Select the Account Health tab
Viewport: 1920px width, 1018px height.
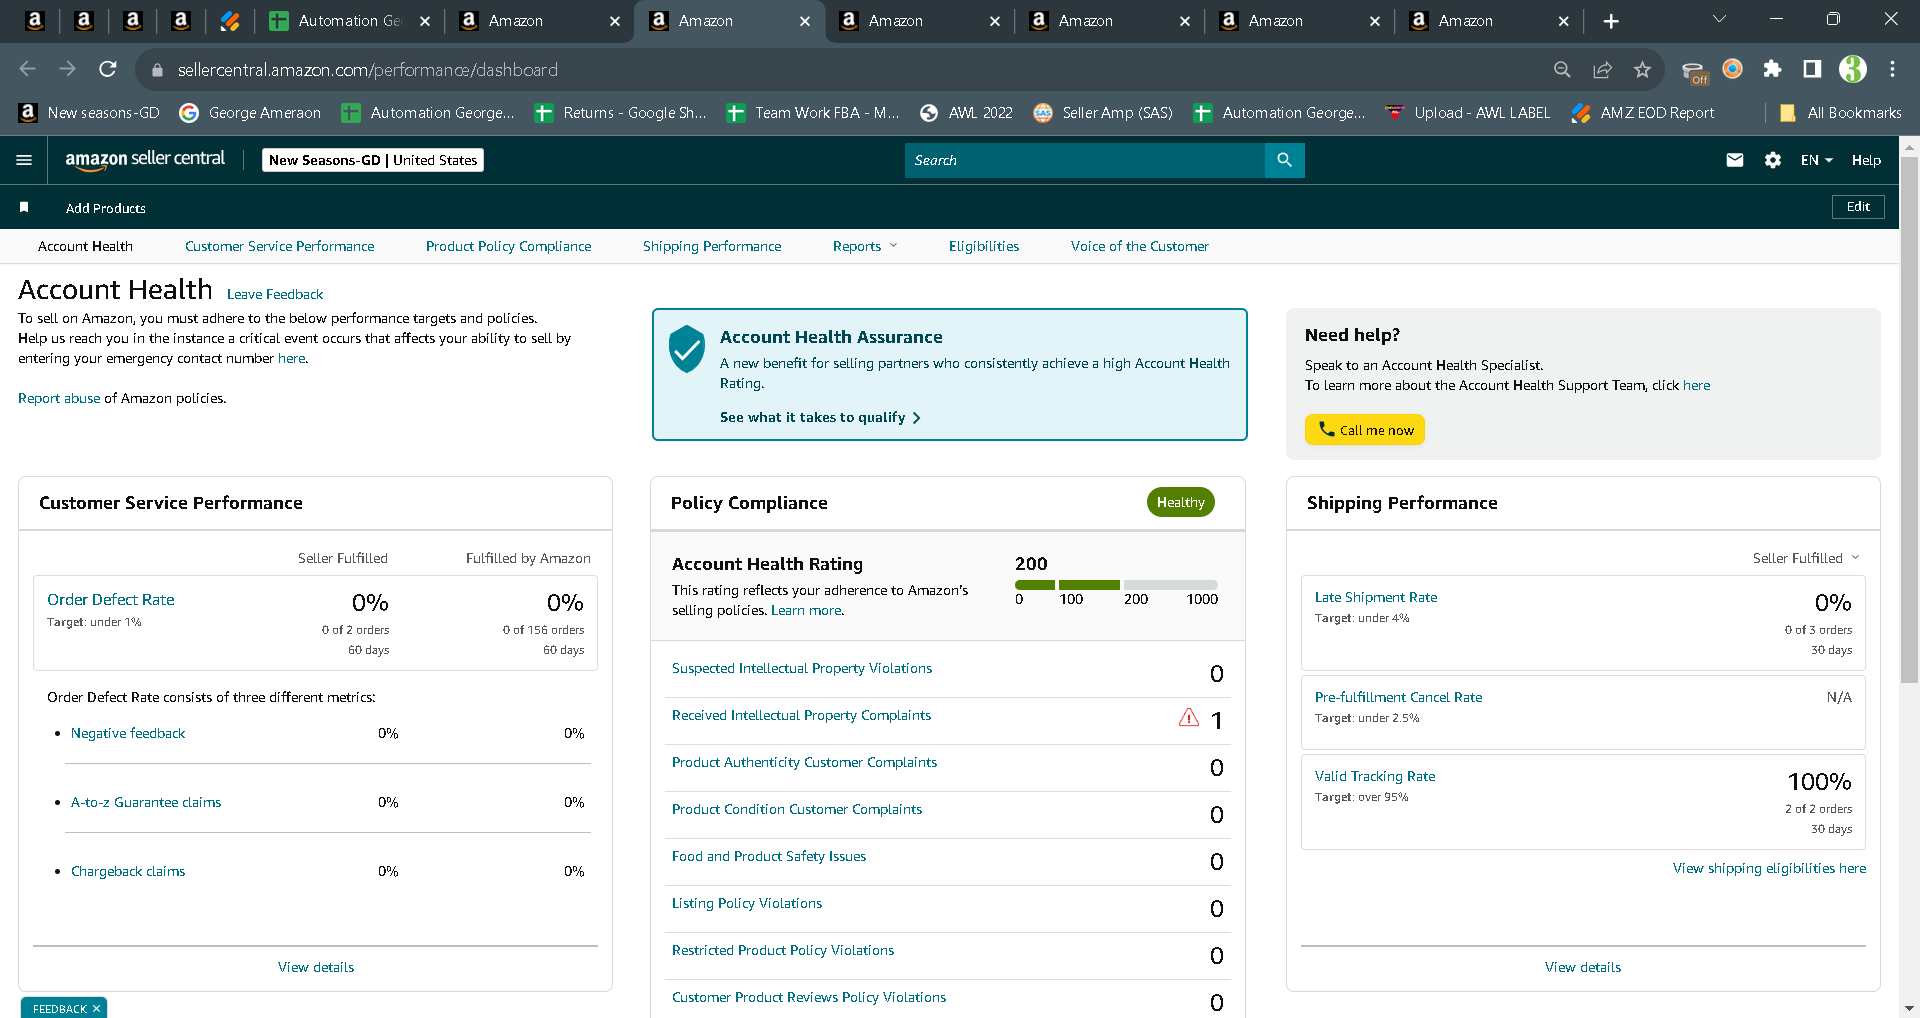click(x=85, y=246)
